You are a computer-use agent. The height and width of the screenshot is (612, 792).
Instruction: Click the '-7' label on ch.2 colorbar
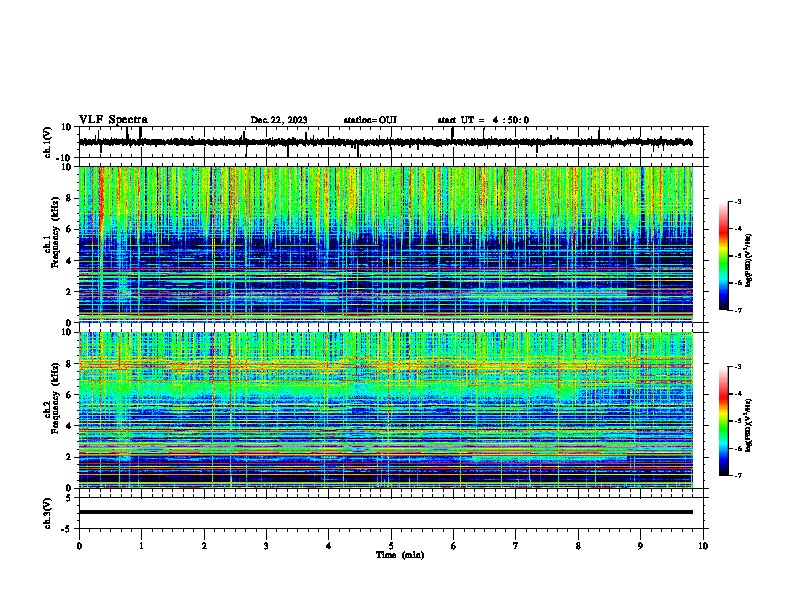738,475
